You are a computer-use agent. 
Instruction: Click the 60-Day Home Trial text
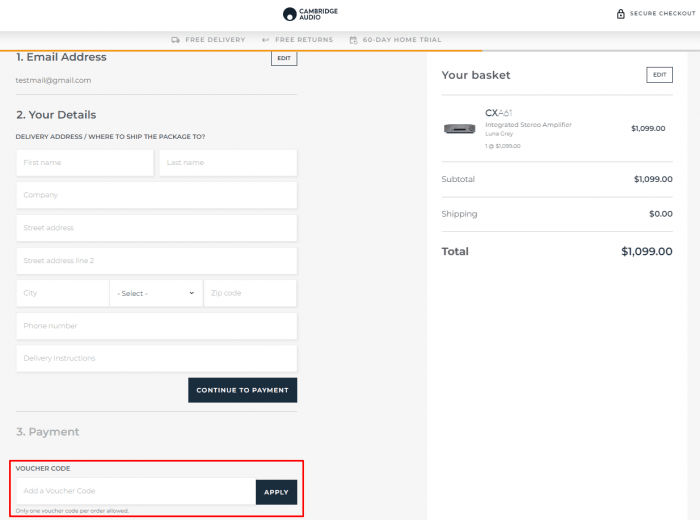point(402,40)
